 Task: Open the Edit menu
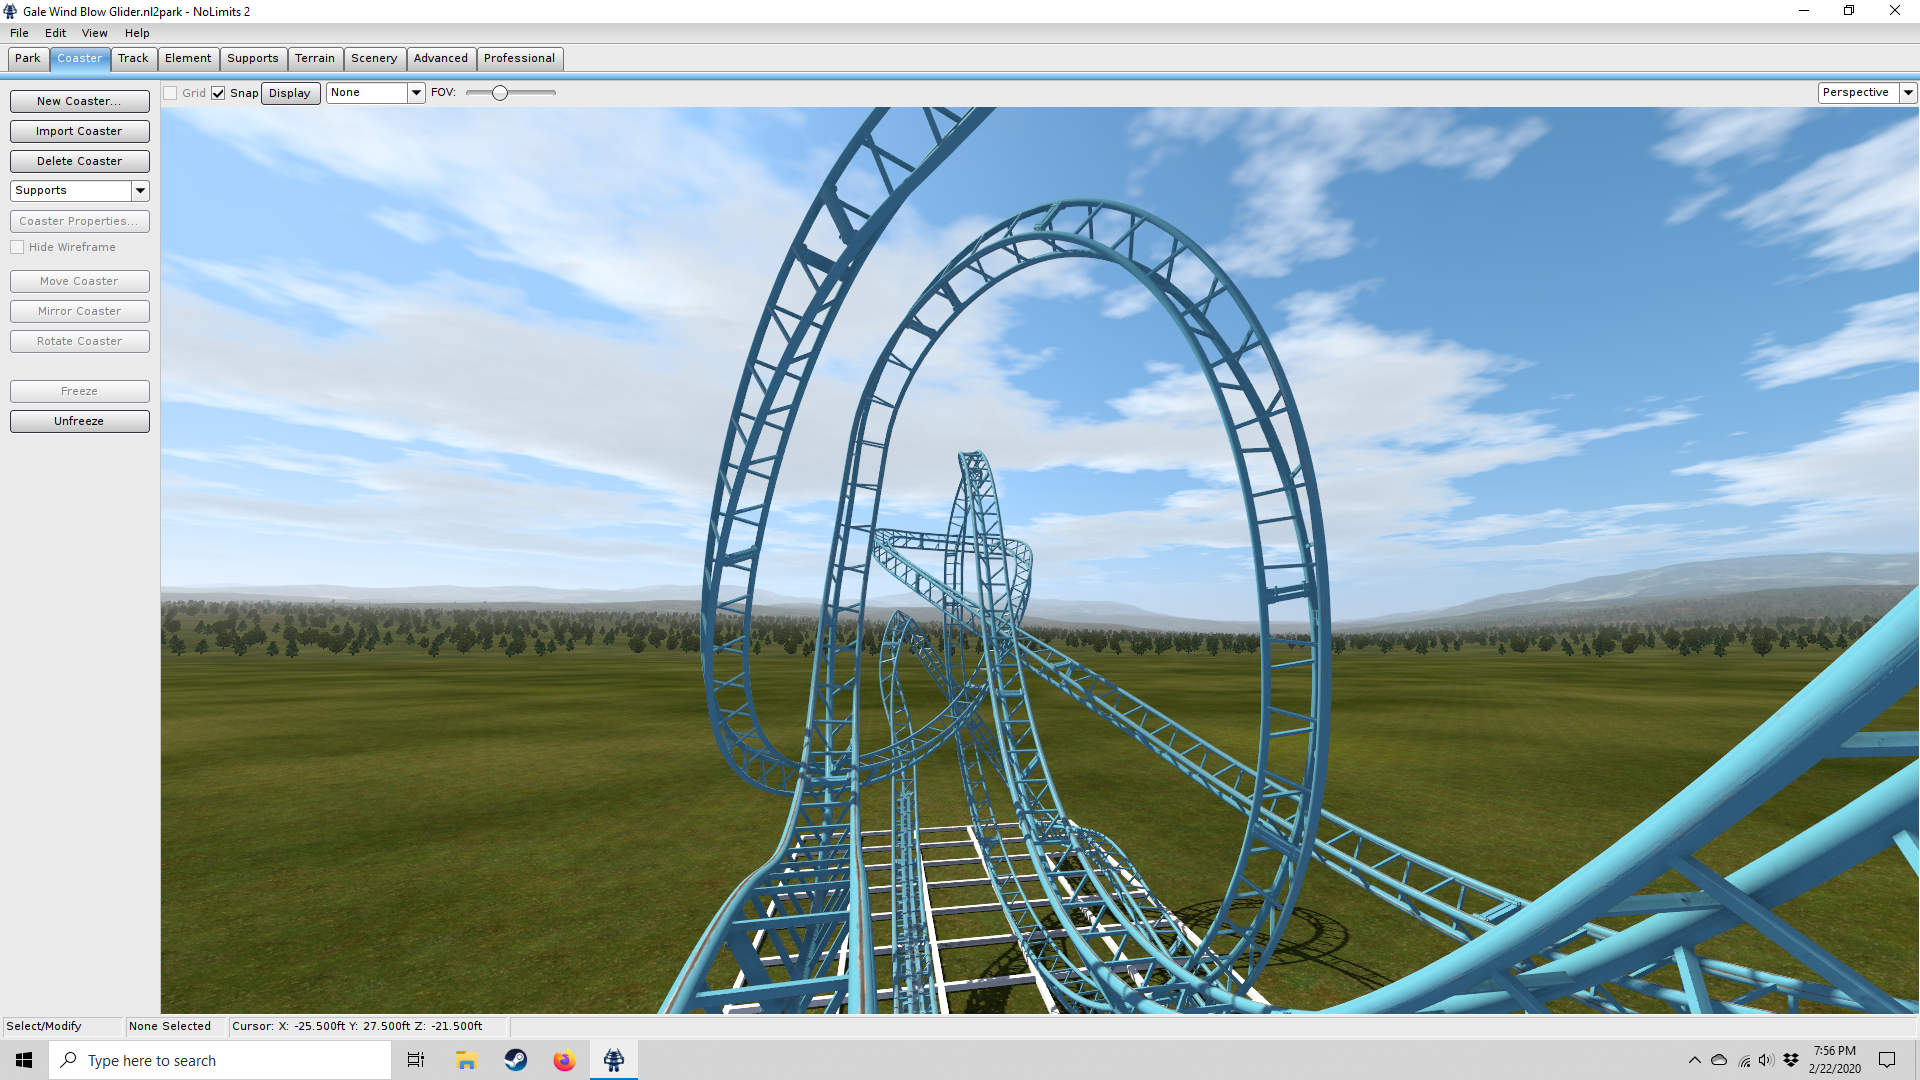coord(55,33)
